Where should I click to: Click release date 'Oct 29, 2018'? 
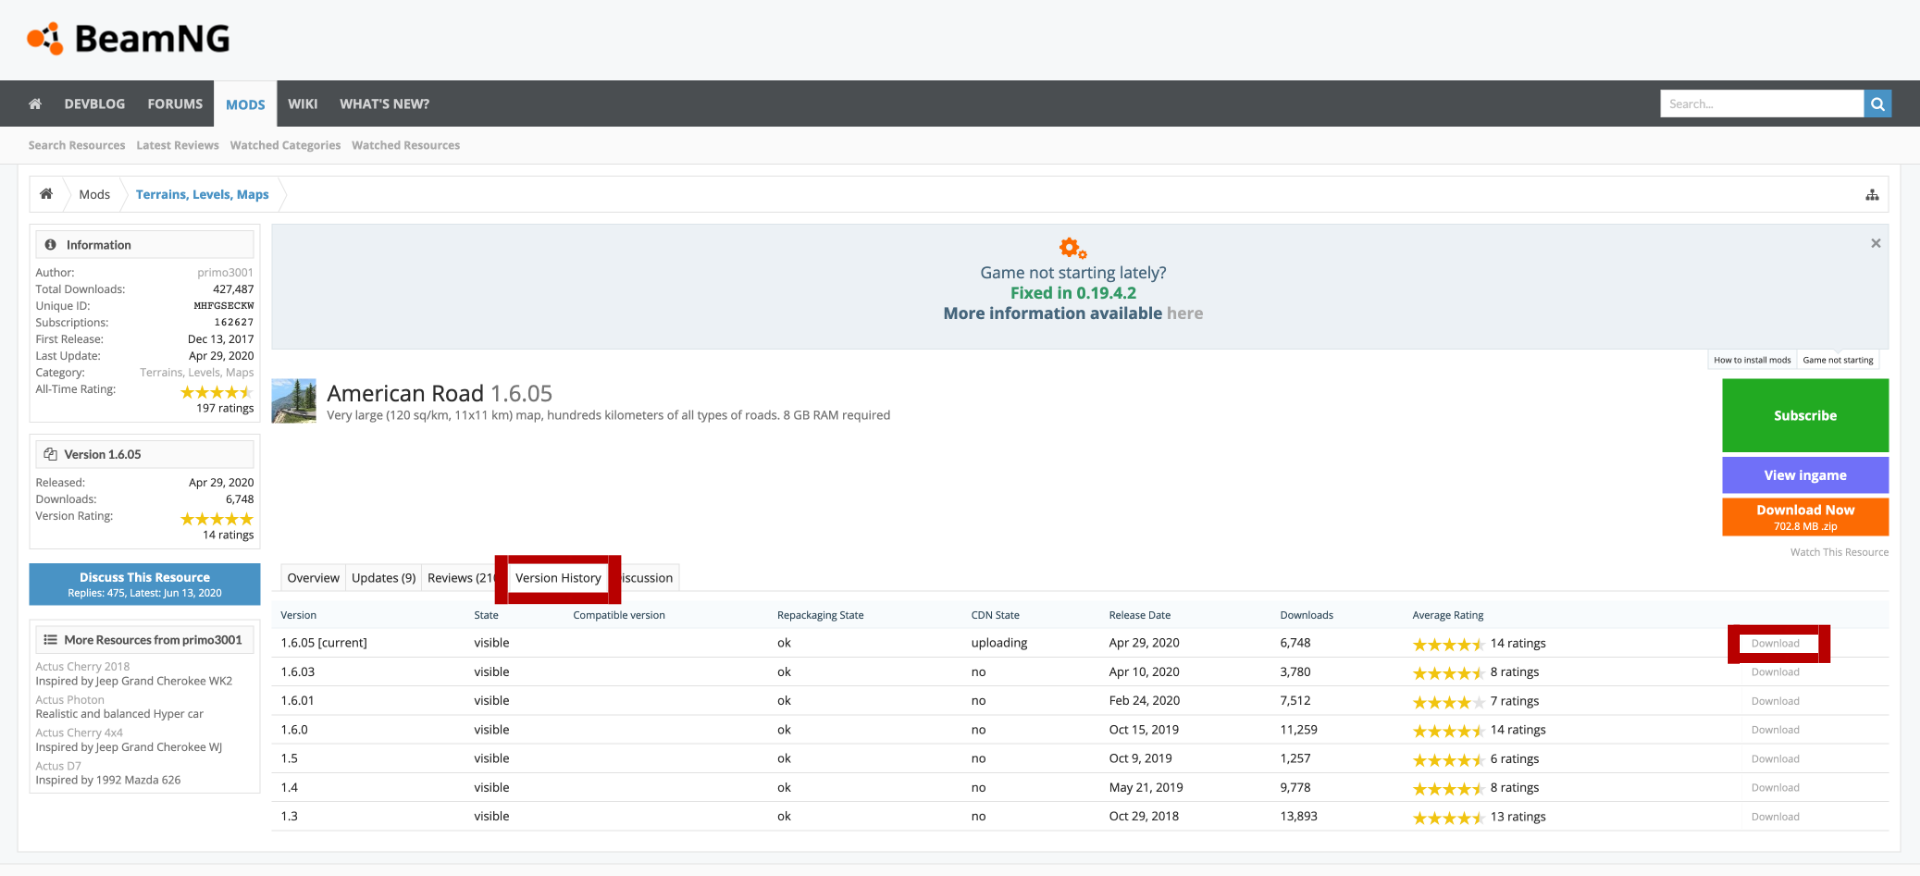(1144, 816)
